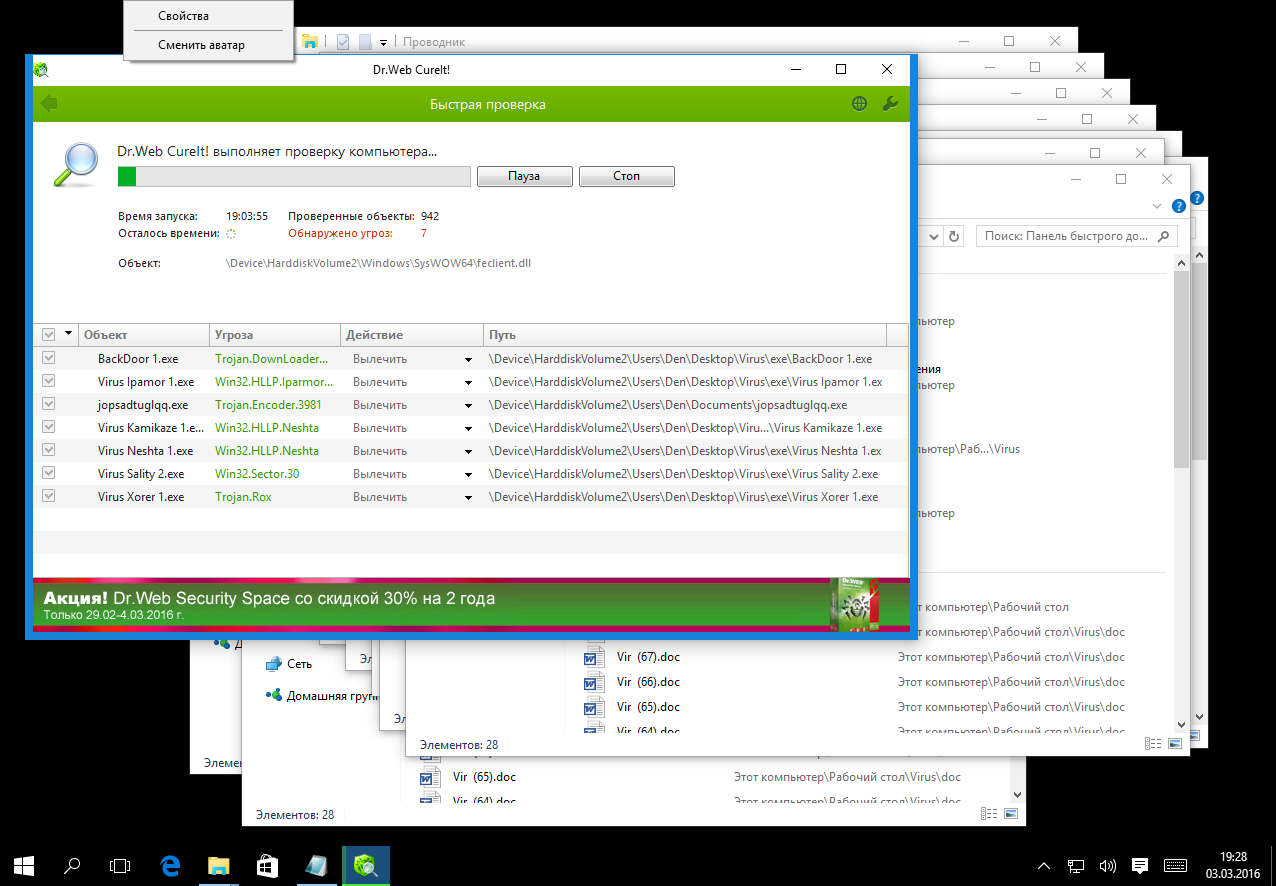Click the Dr.Web CureIt taskbar icon
This screenshot has height=886, width=1276.
click(x=365, y=865)
